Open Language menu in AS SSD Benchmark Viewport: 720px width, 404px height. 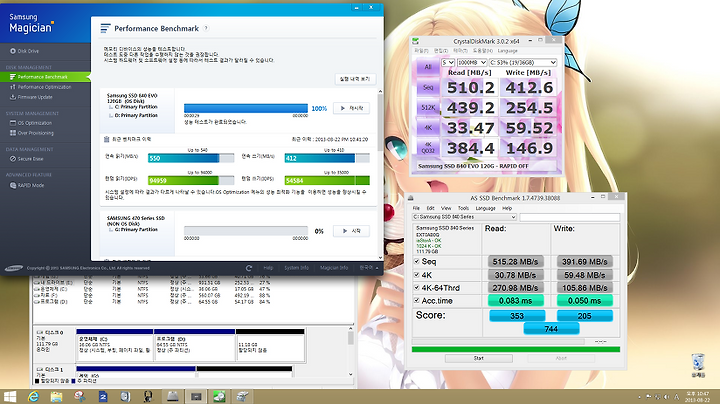click(485, 208)
